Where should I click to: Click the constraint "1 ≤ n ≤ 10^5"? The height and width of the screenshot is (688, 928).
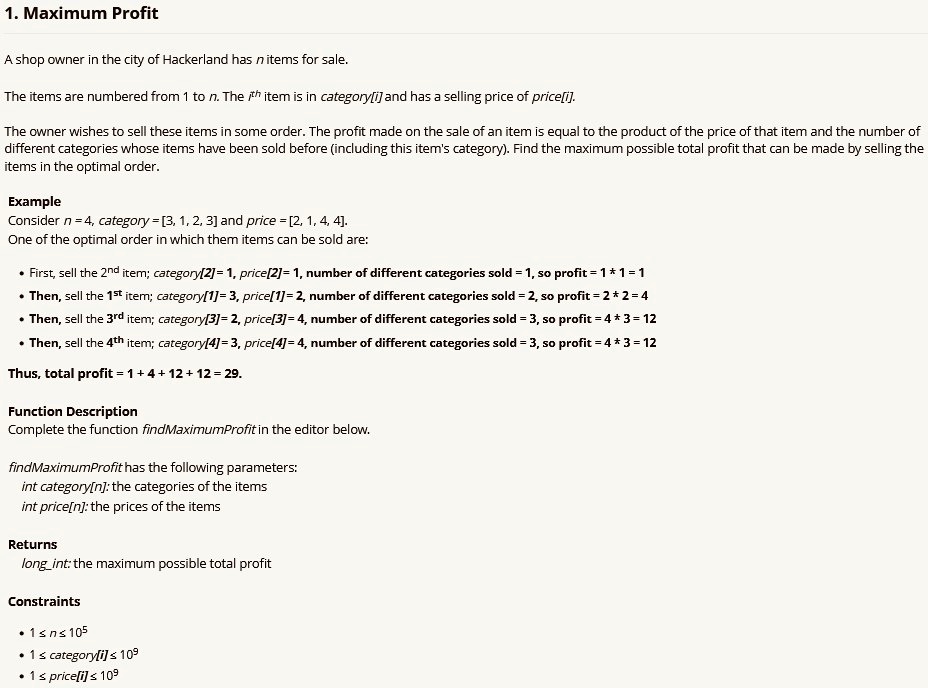pyautogui.click(x=59, y=632)
